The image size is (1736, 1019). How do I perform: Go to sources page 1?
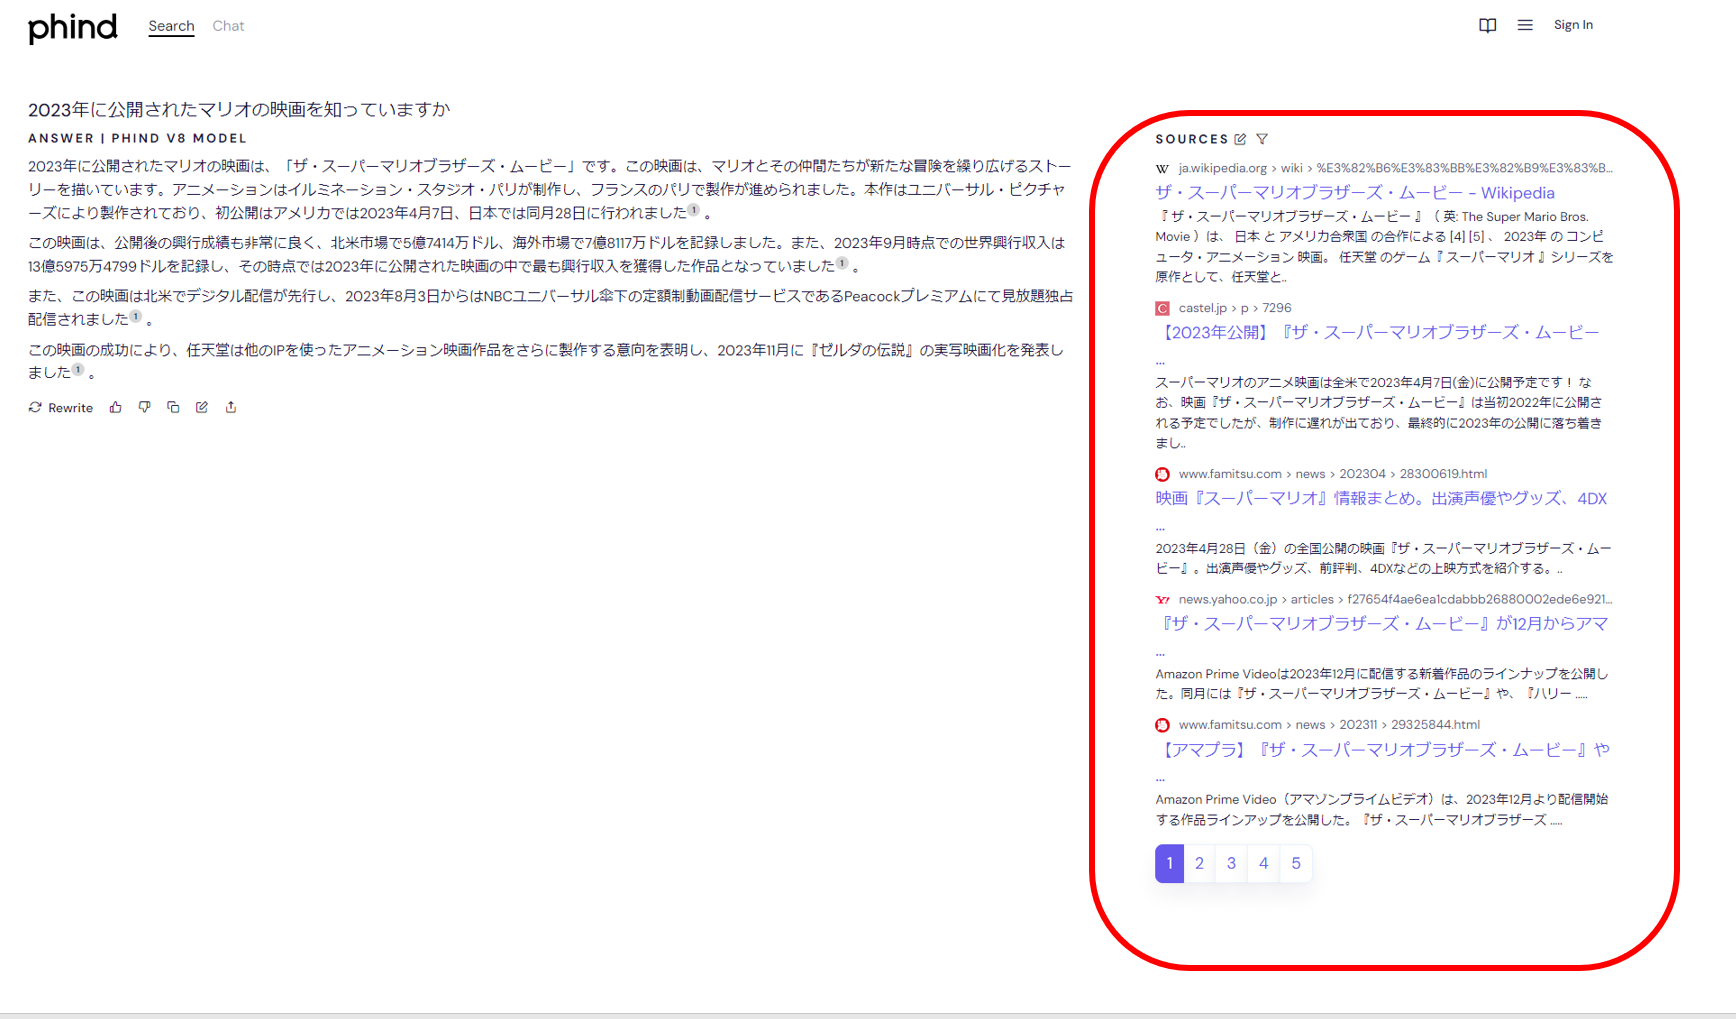(x=1169, y=864)
